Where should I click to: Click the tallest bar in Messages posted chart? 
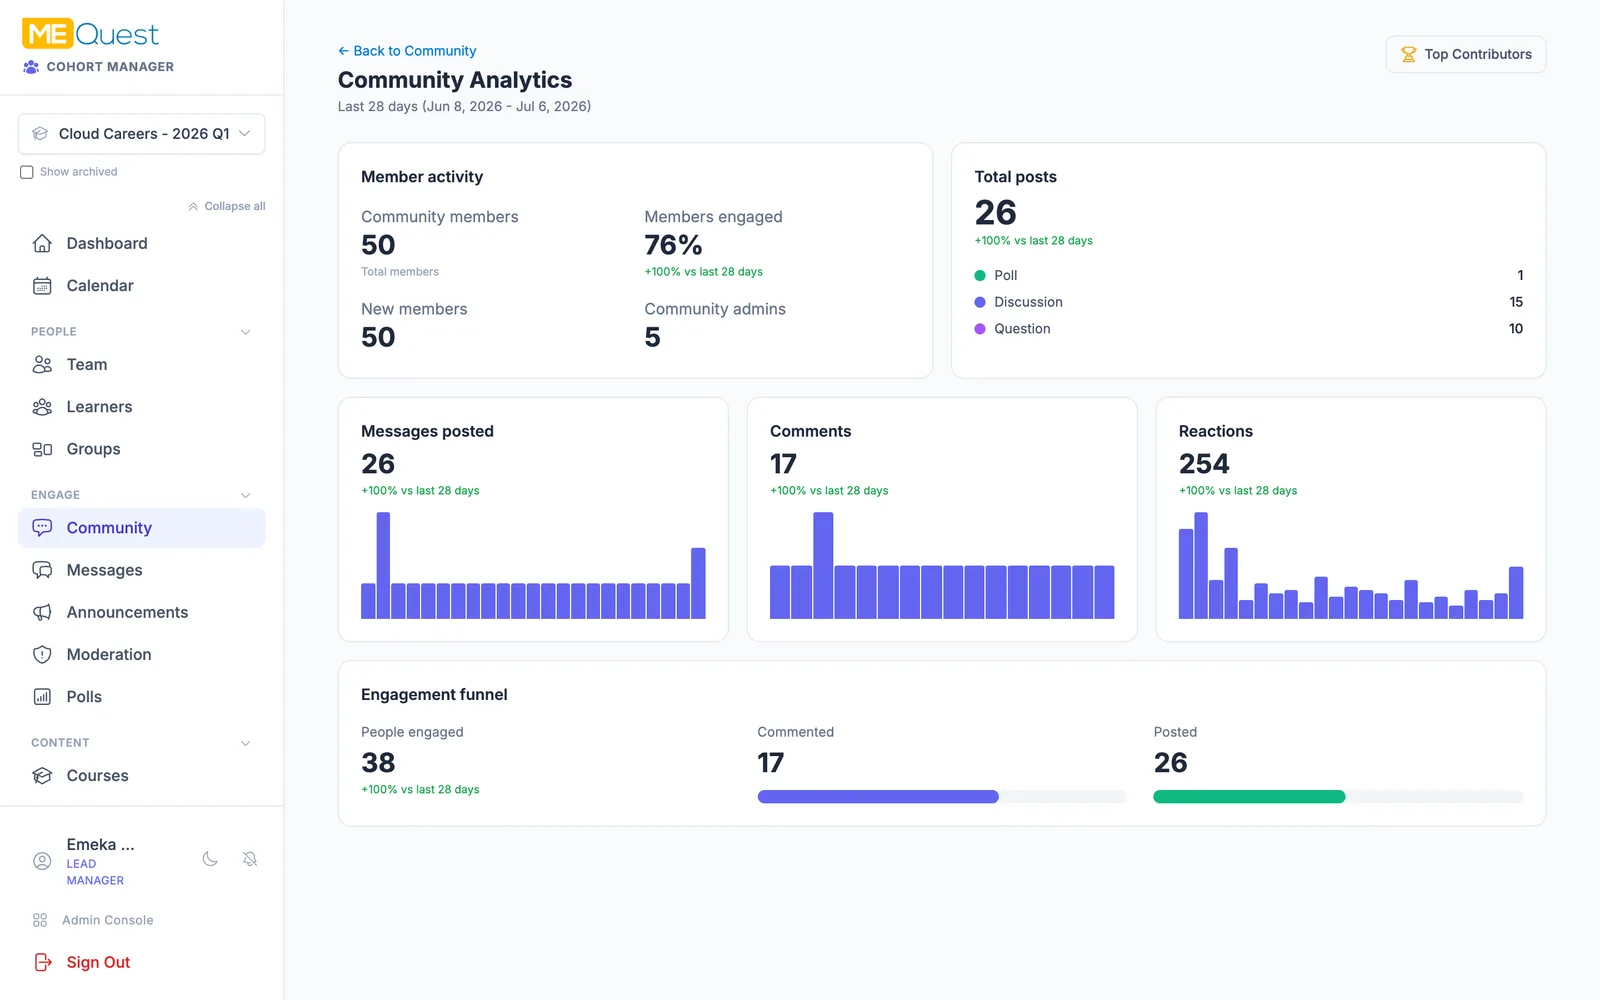[x=383, y=566]
